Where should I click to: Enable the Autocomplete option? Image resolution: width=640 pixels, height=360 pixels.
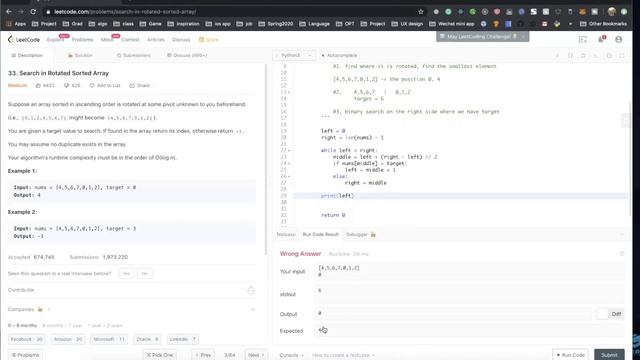[339, 56]
